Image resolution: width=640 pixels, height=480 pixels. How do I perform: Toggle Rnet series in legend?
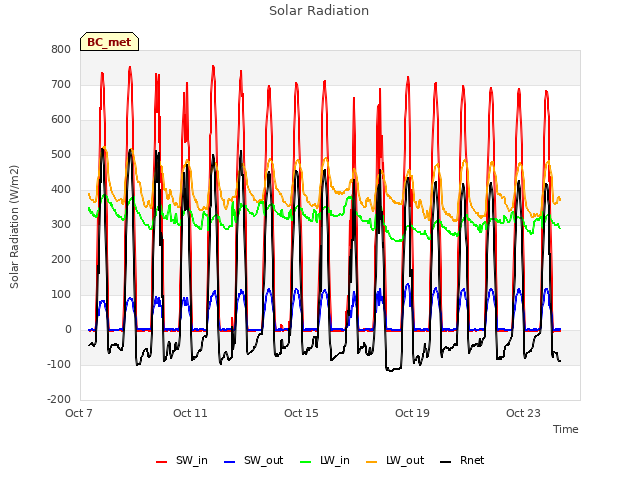tap(462, 460)
